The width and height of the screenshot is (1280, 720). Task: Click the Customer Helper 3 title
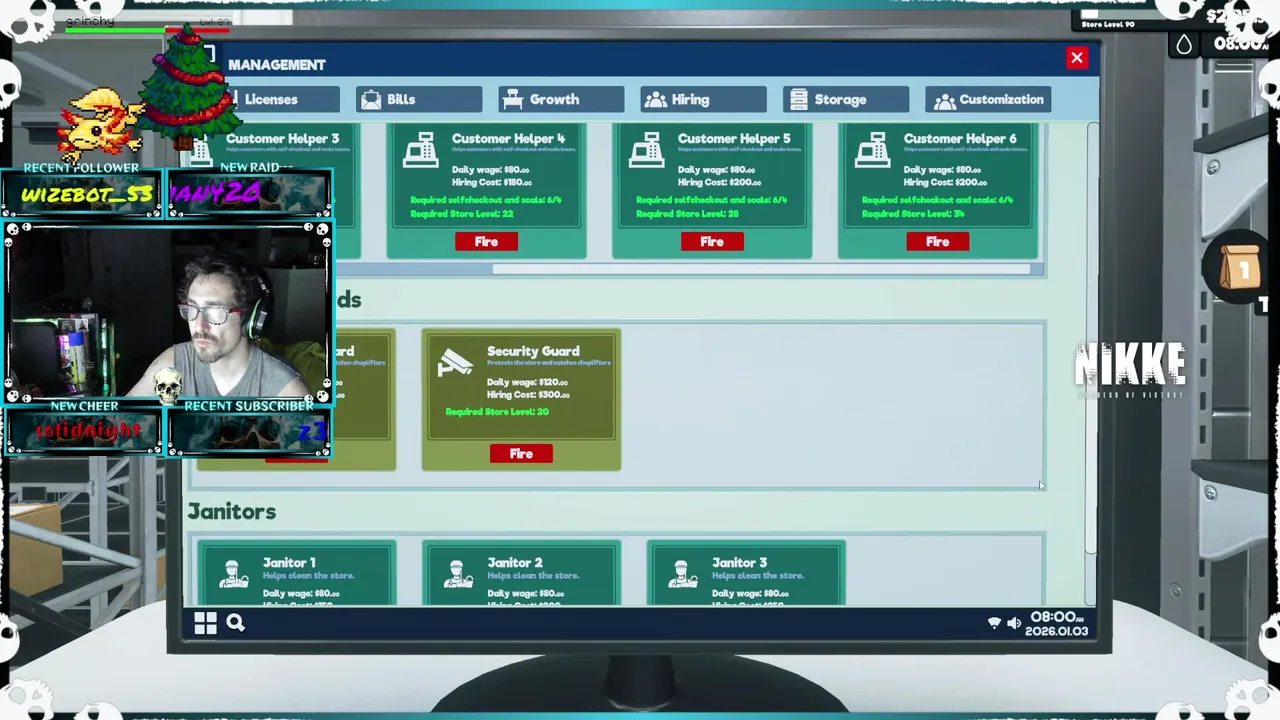click(x=282, y=139)
